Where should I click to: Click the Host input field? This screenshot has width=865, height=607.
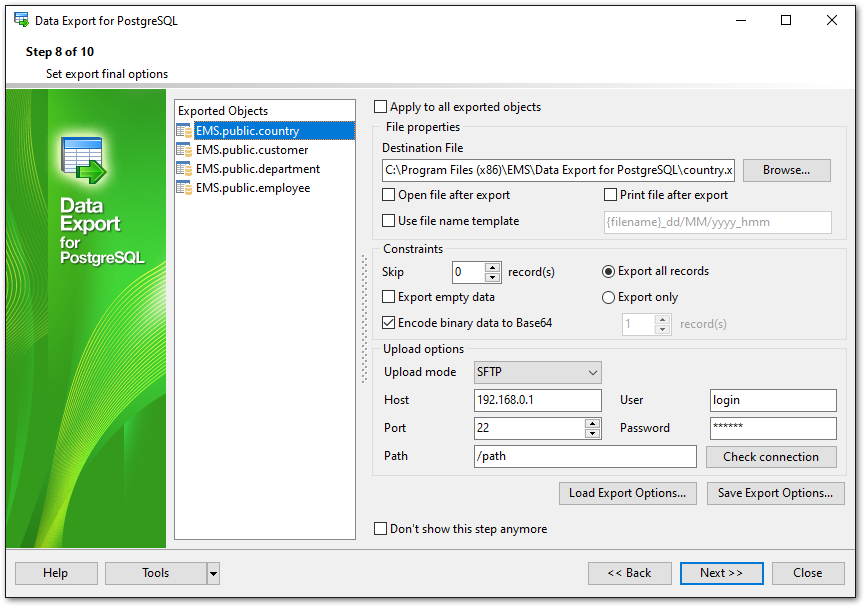coord(537,400)
